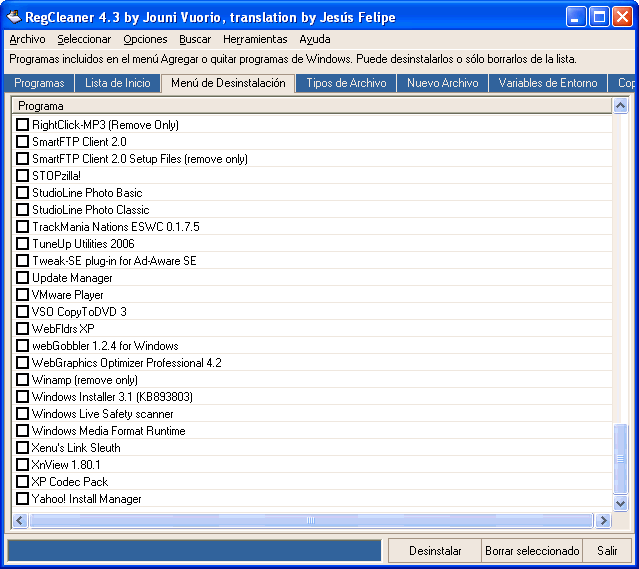
Task: Click the horizontal scrollbar left arrow
Action: click(x=20, y=520)
